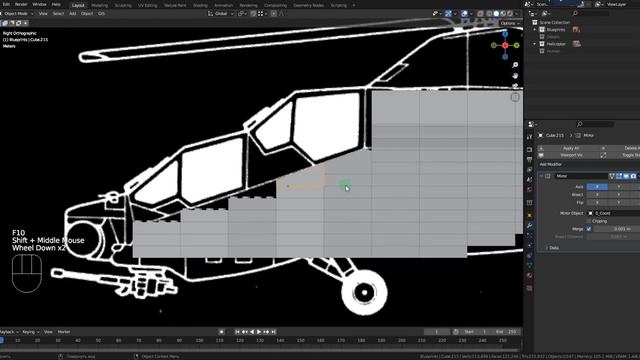This screenshot has width=640, height=360.
Task: Switch to the Modeling workspace tab
Action: click(100, 5)
